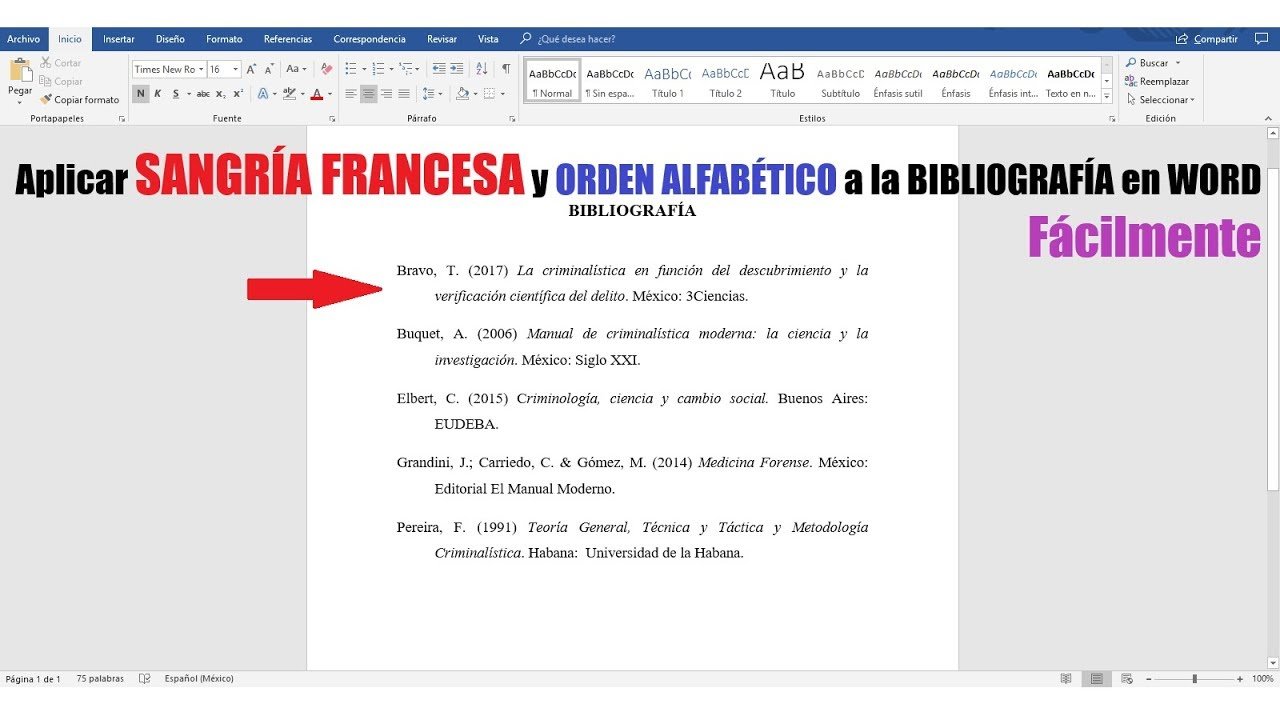This screenshot has width=1280, height=720.
Task: Apply justified text alignment
Action: click(x=404, y=94)
